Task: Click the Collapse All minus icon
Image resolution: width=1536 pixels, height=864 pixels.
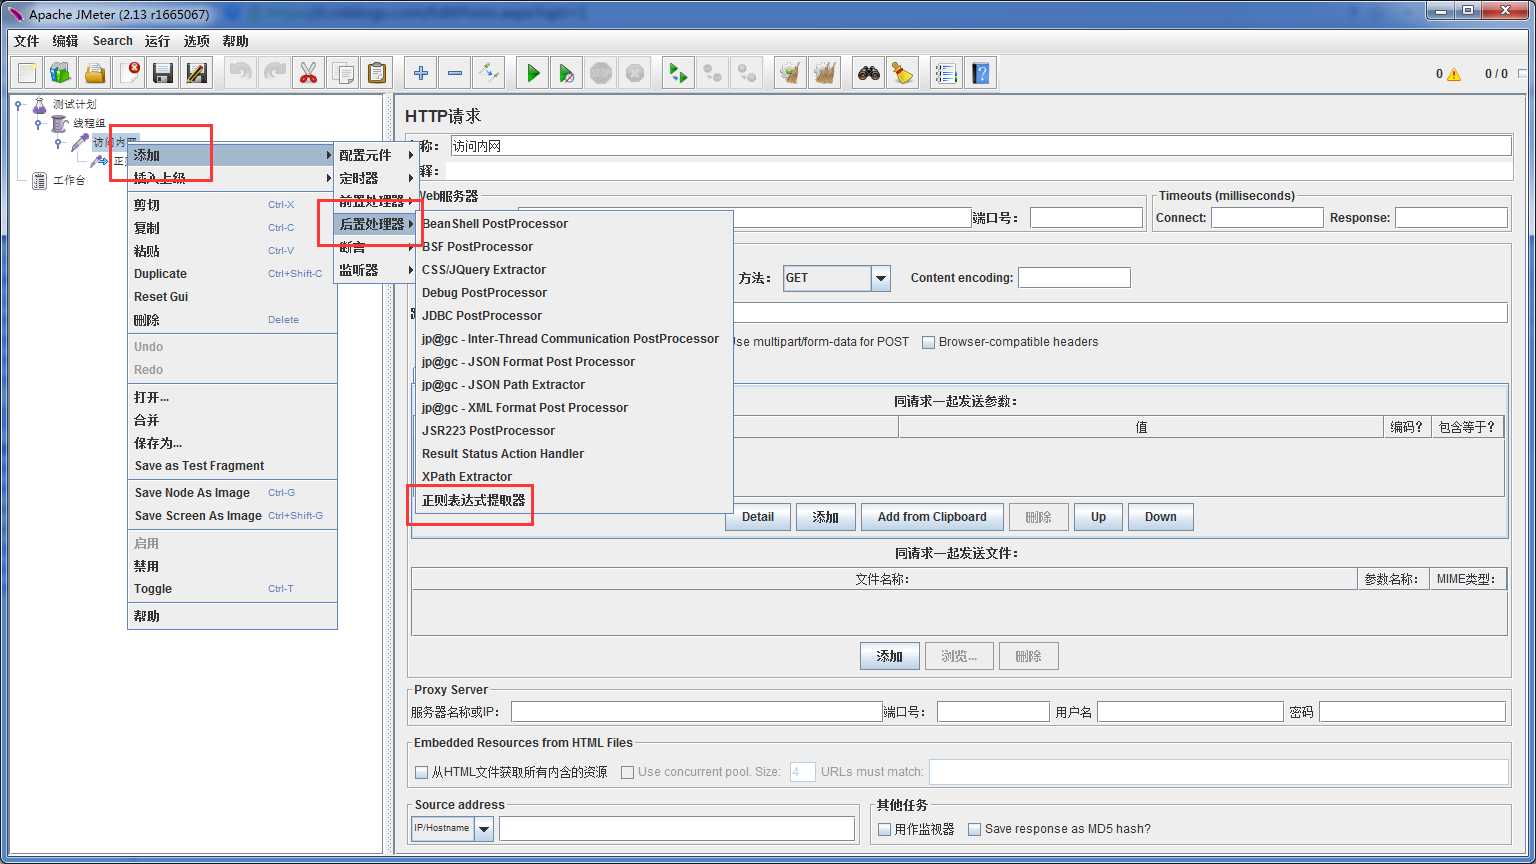Action: pyautogui.click(x=455, y=73)
